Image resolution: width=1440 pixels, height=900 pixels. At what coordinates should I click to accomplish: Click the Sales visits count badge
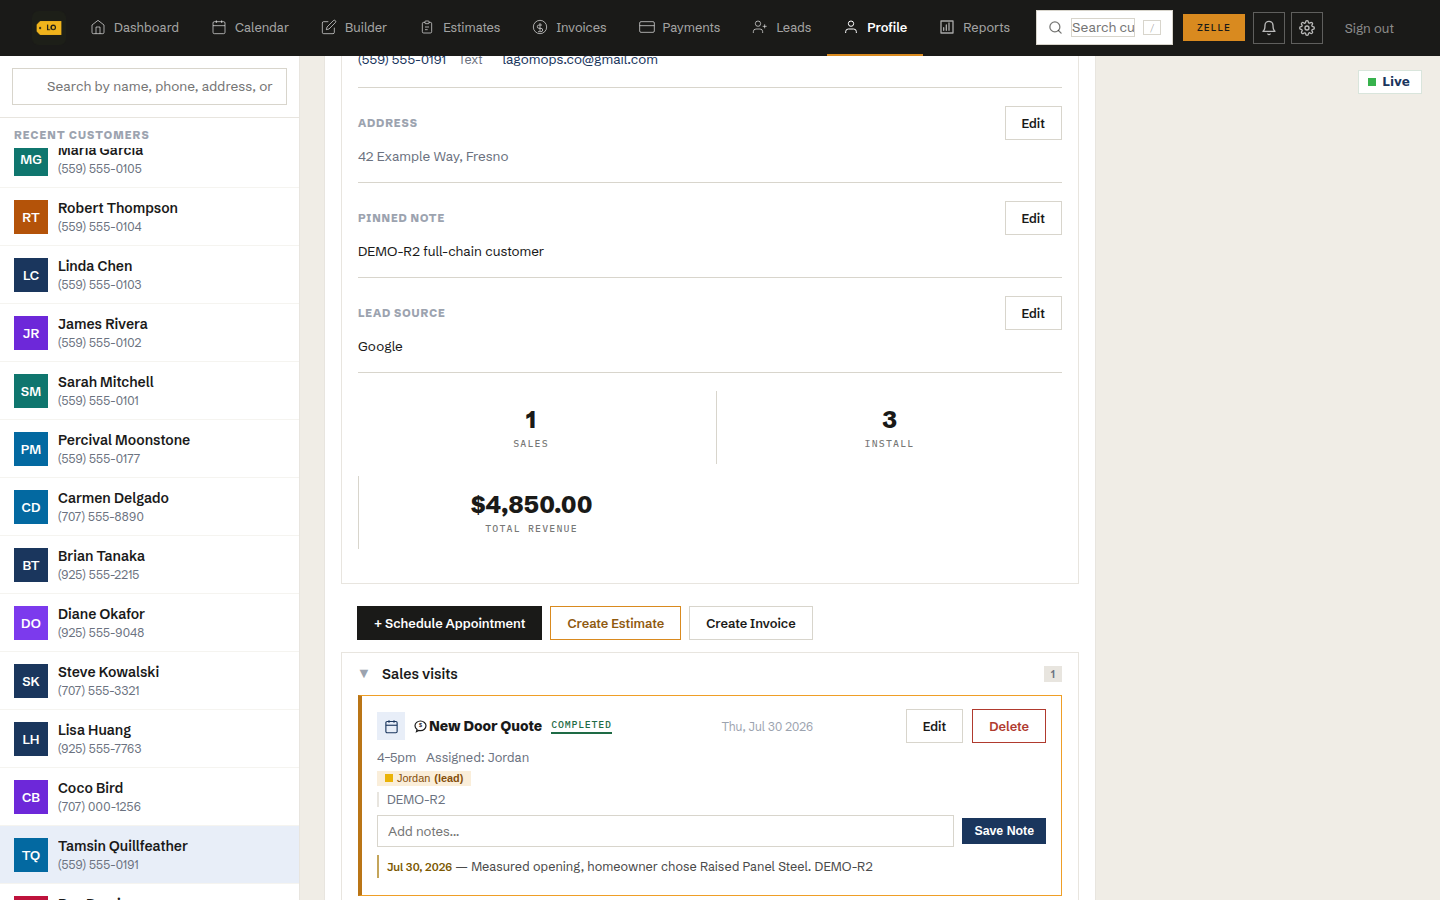tap(1052, 674)
